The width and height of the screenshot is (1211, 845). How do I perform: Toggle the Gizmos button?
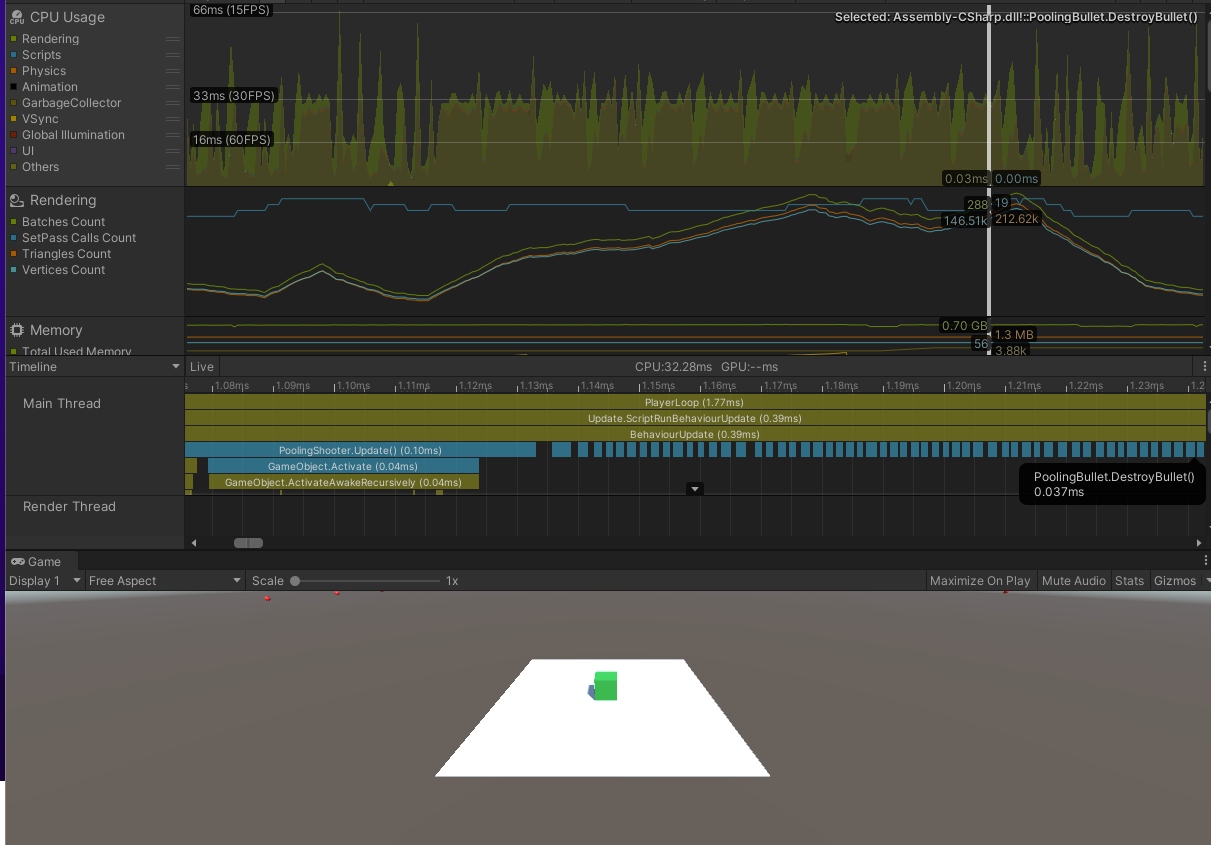coord(1174,581)
